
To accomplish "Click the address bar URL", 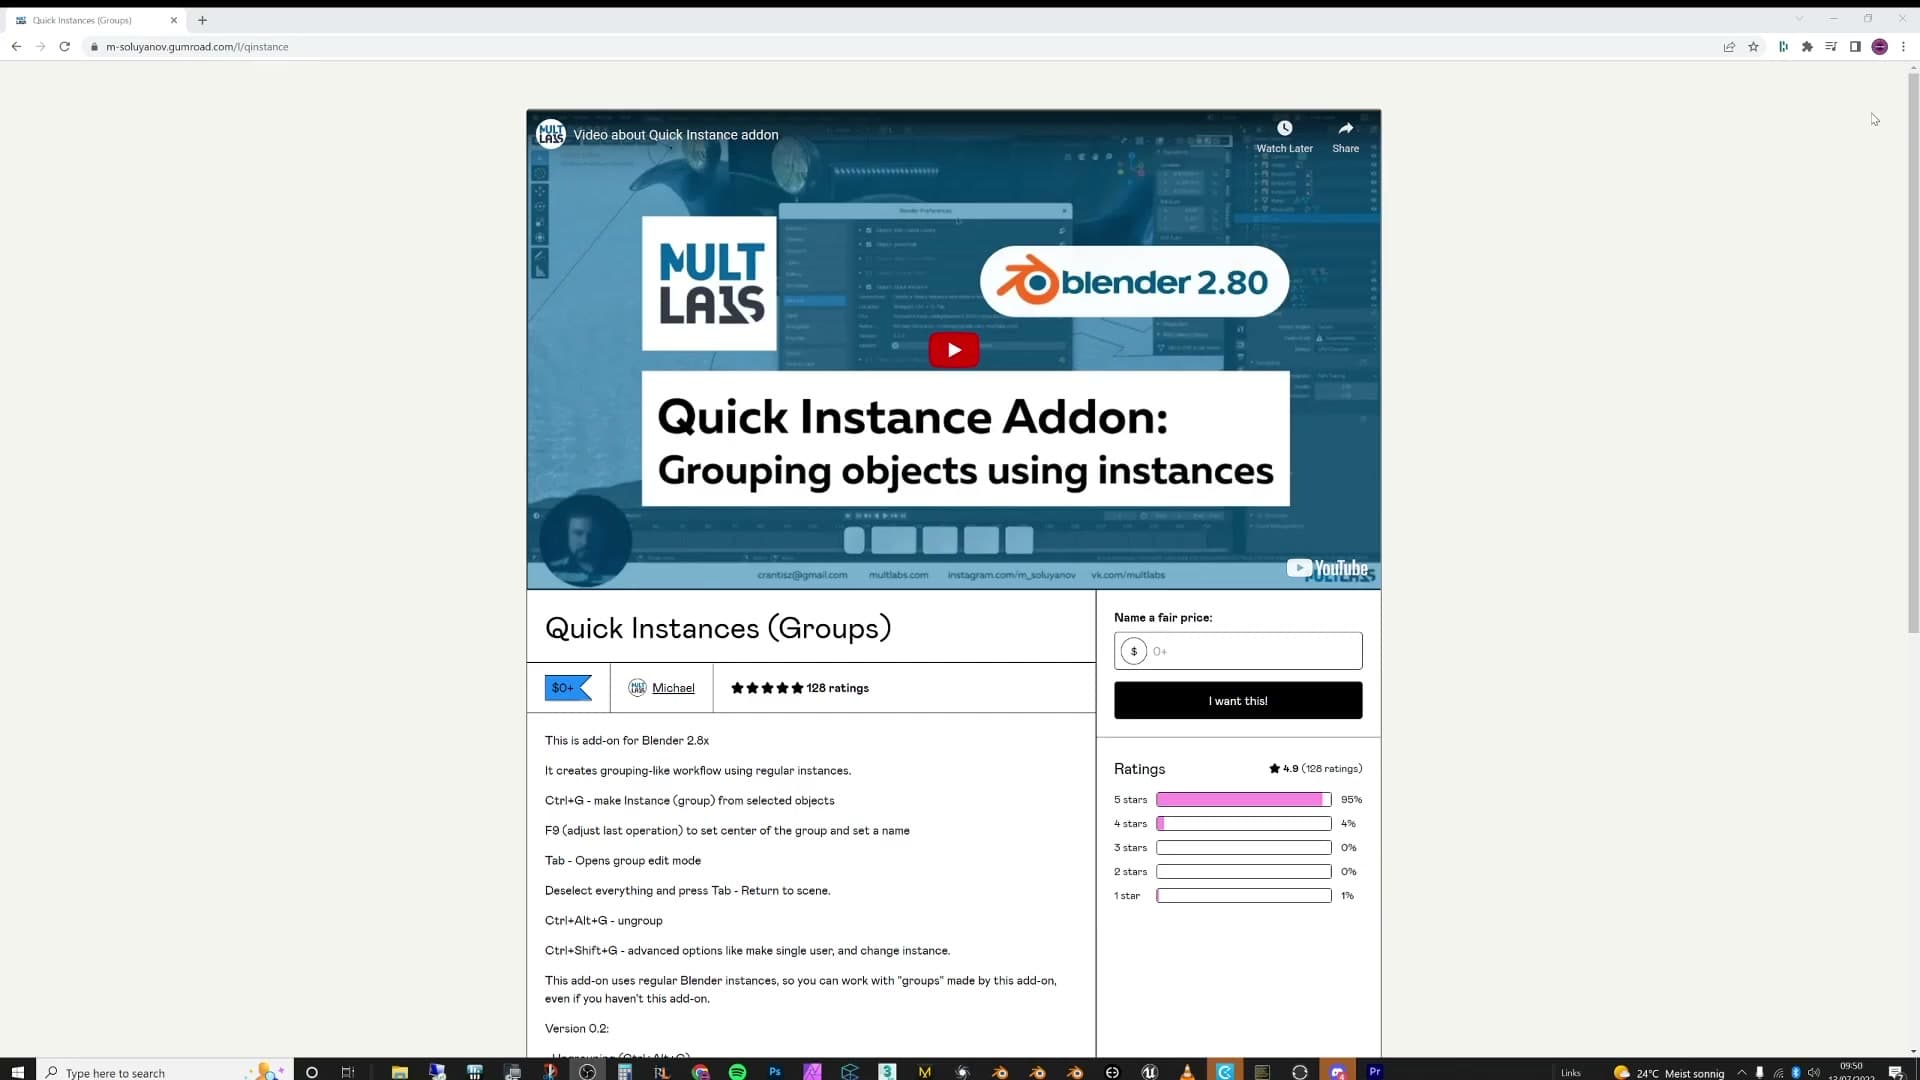I will [197, 47].
